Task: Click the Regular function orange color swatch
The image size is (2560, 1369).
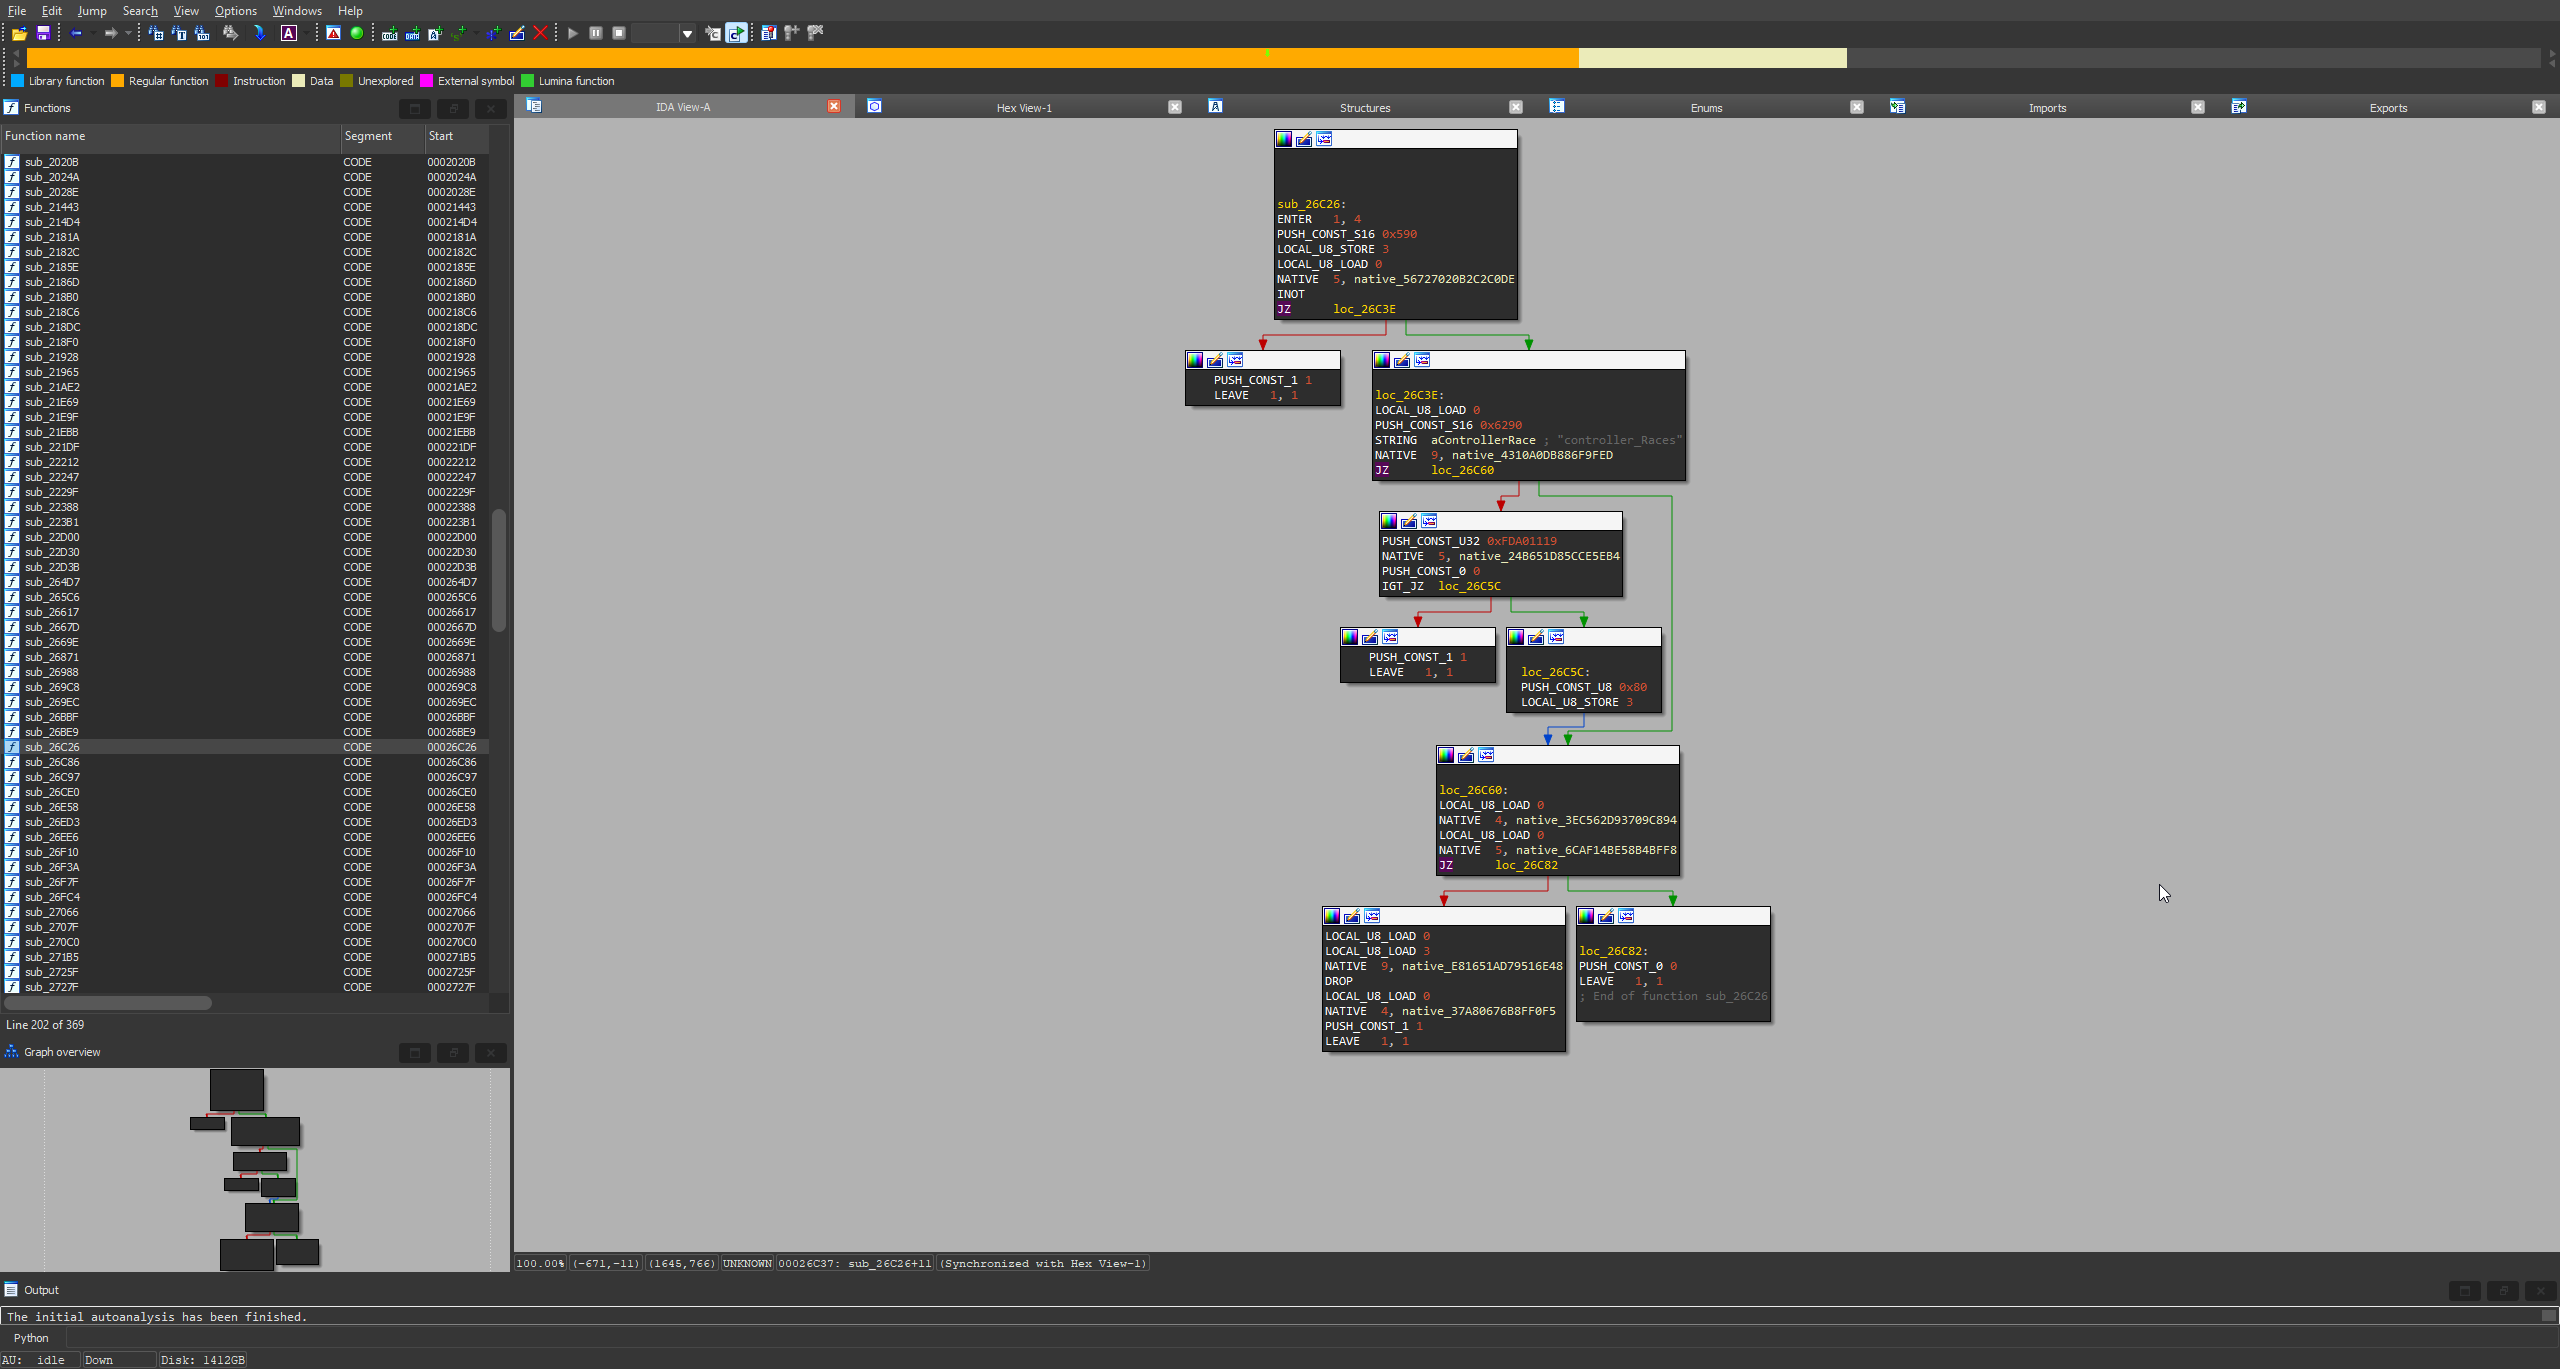Action: 118,81
